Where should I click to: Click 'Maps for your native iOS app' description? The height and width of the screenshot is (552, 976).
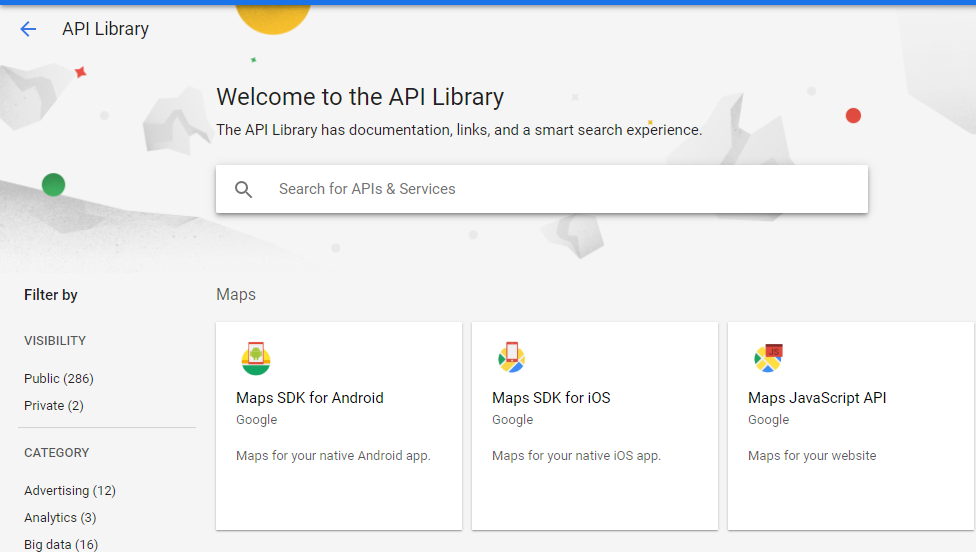pos(576,456)
